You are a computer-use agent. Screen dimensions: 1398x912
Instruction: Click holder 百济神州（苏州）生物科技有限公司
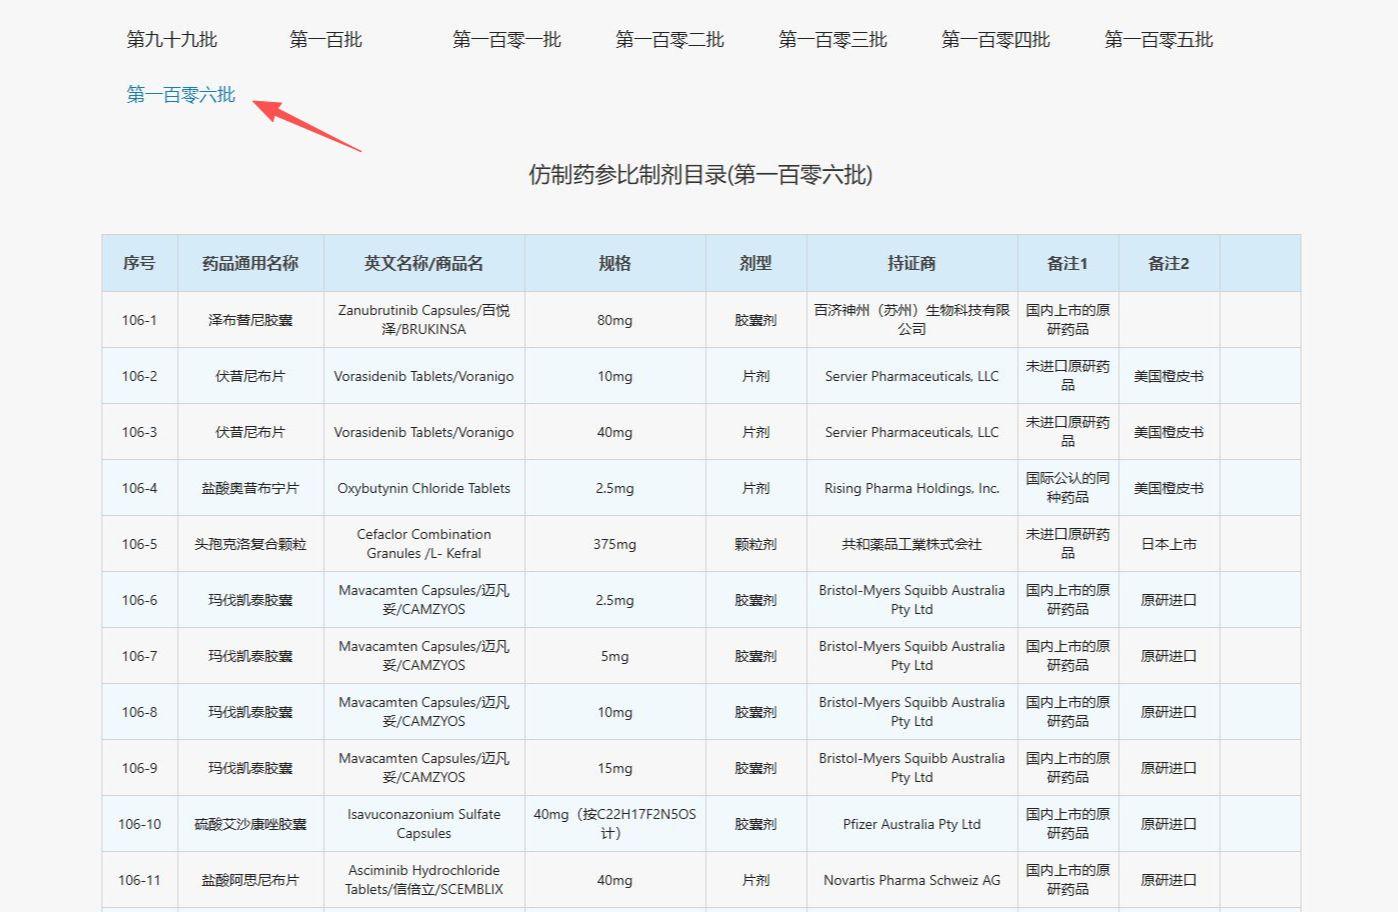click(x=912, y=320)
